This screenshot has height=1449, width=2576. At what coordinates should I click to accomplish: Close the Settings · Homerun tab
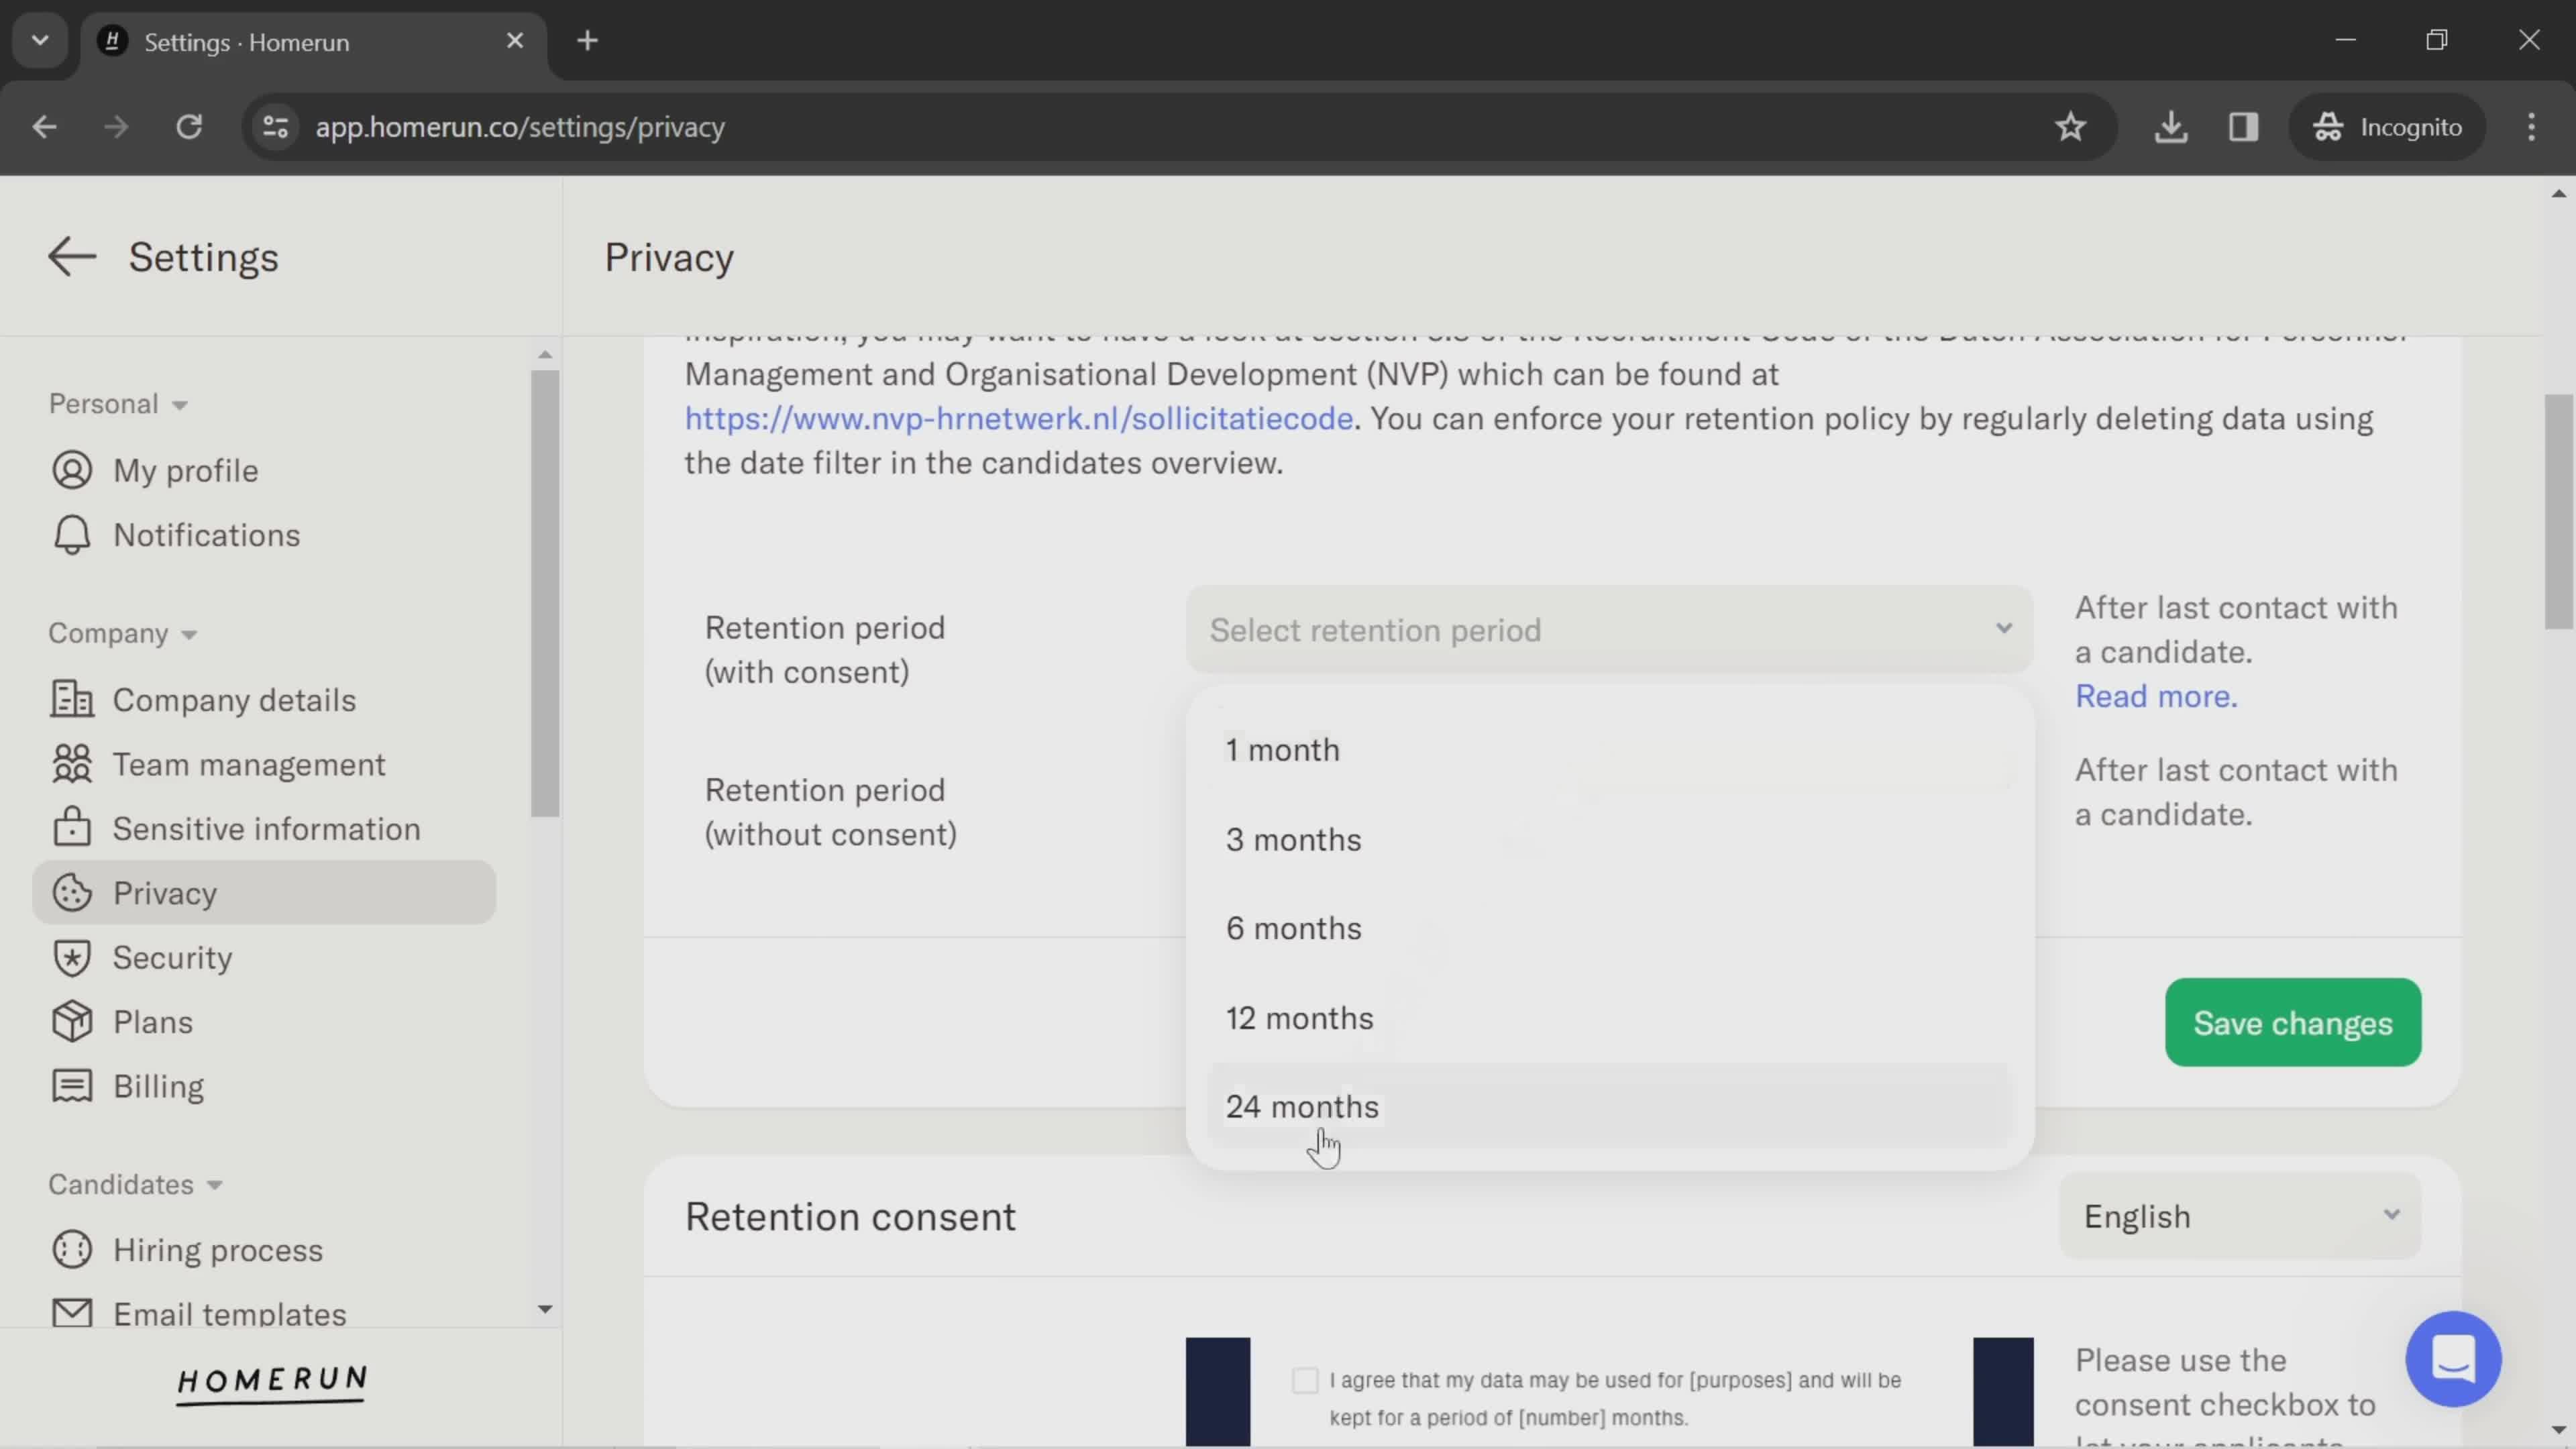(x=515, y=41)
